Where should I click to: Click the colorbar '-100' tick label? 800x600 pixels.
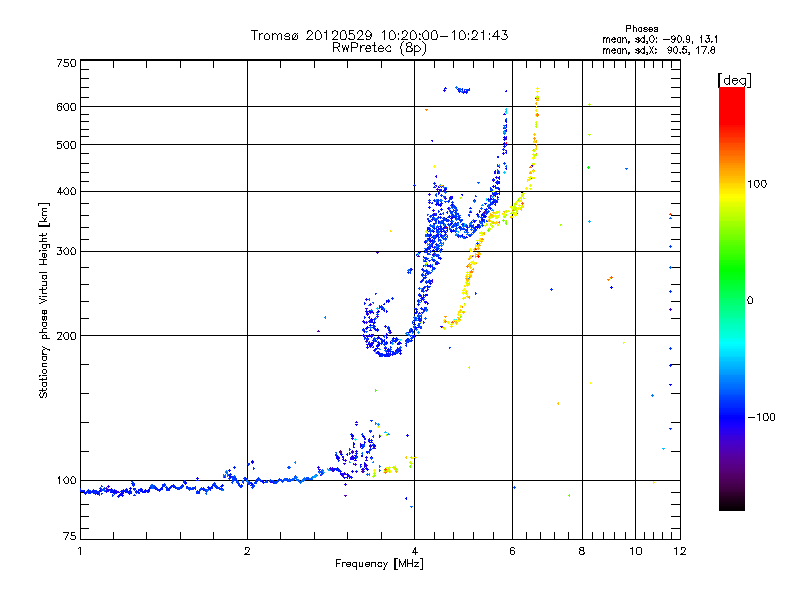tap(761, 417)
